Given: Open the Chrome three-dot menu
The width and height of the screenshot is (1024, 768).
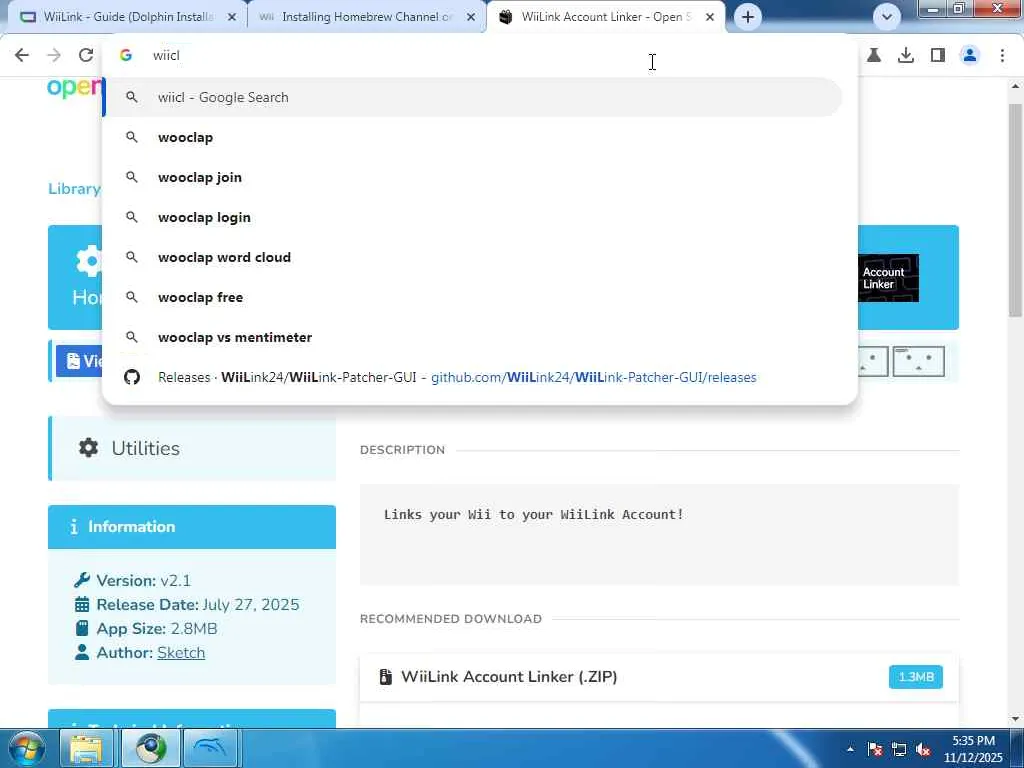Looking at the screenshot, I should tap(1002, 56).
